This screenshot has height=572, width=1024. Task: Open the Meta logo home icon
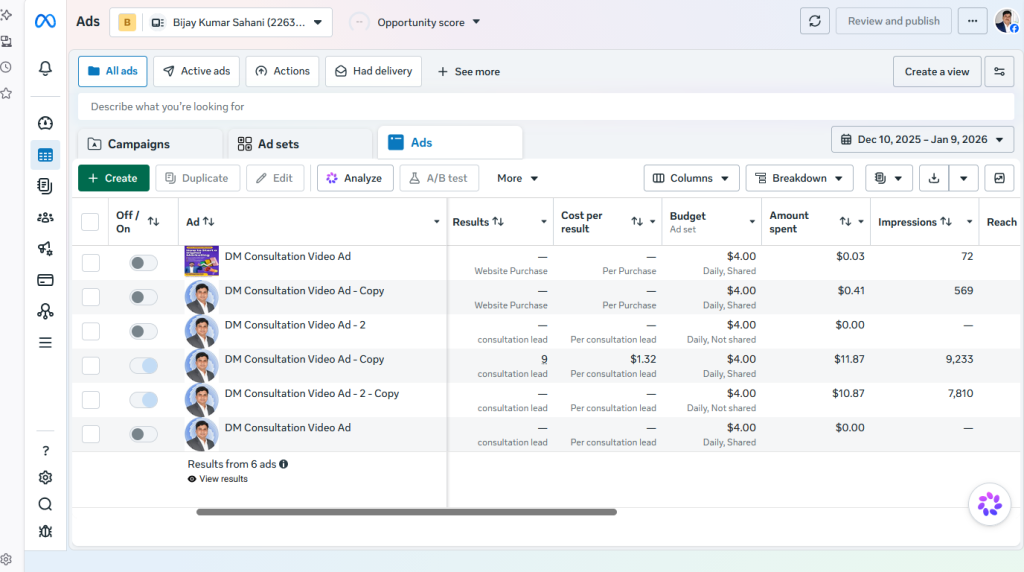[45, 22]
